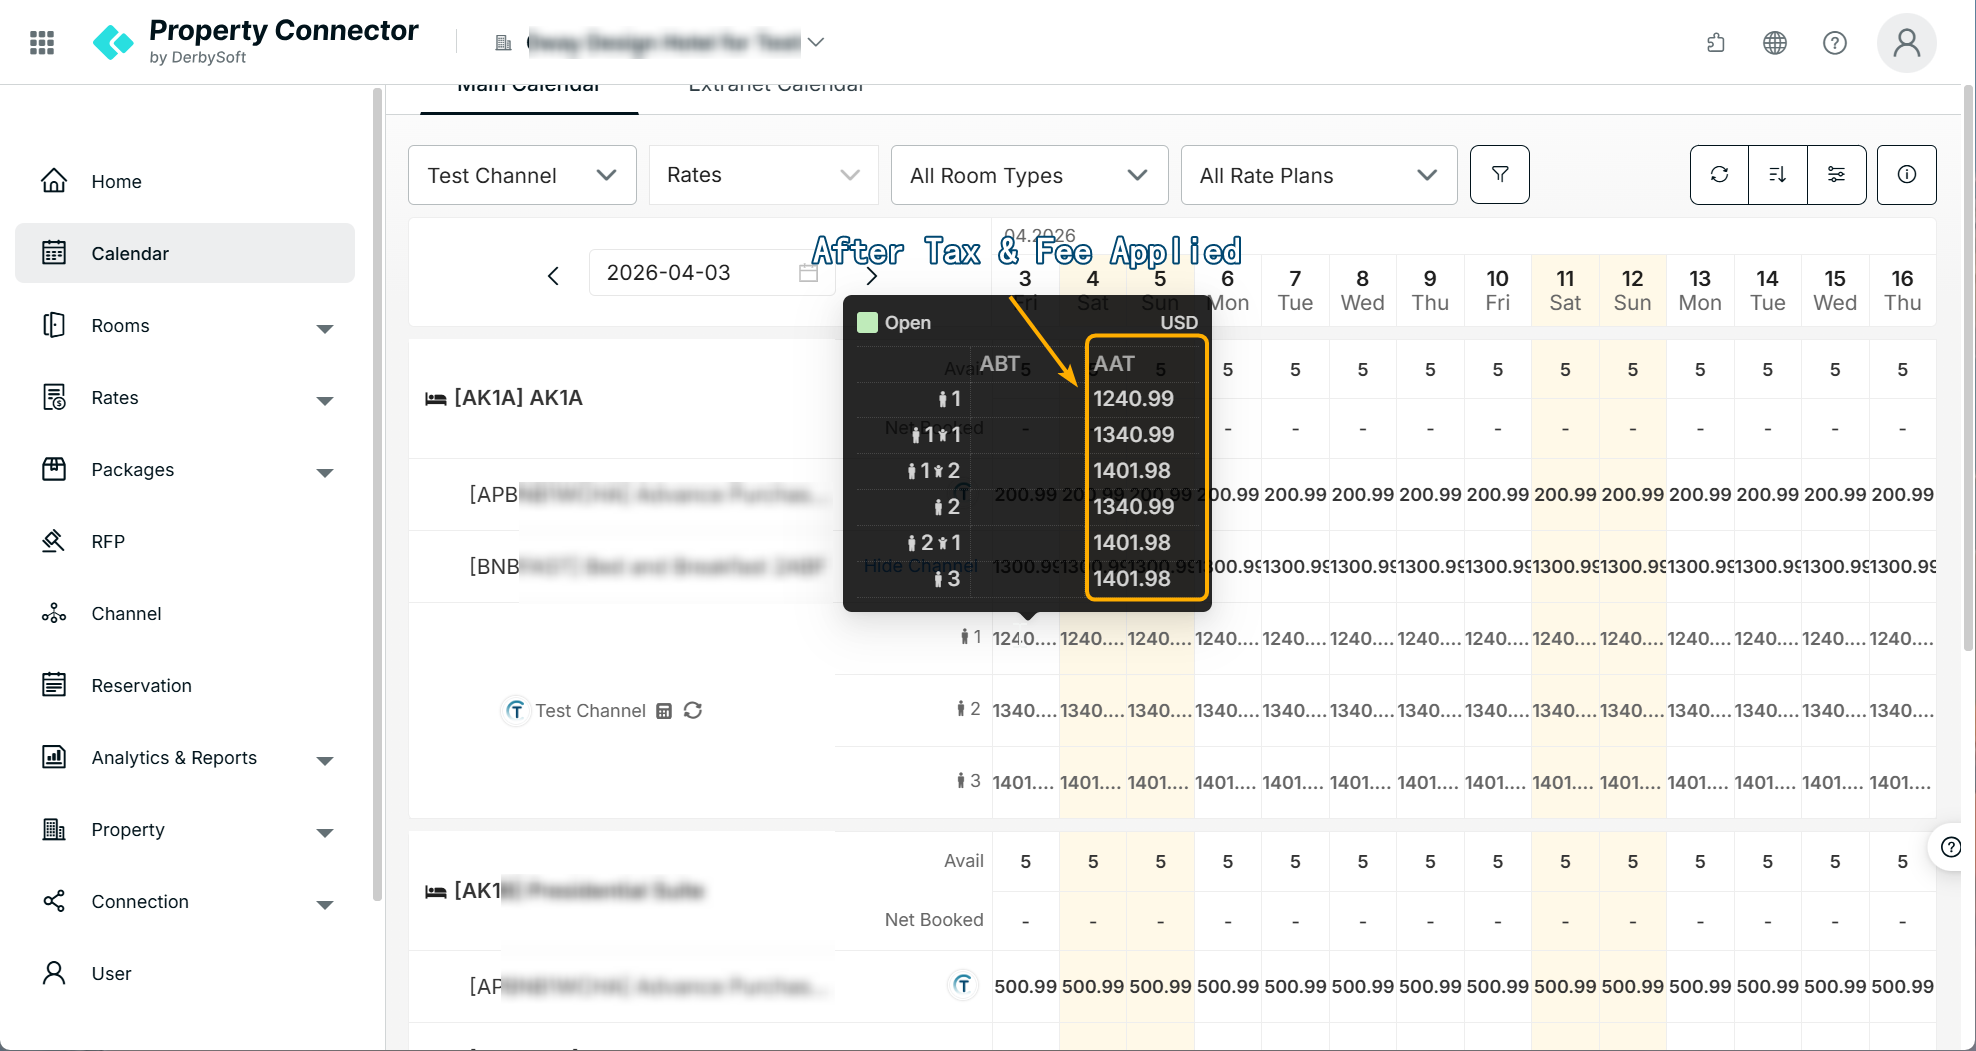Open the language globe icon
This screenshot has height=1051, width=1976.
[x=1775, y=42]
